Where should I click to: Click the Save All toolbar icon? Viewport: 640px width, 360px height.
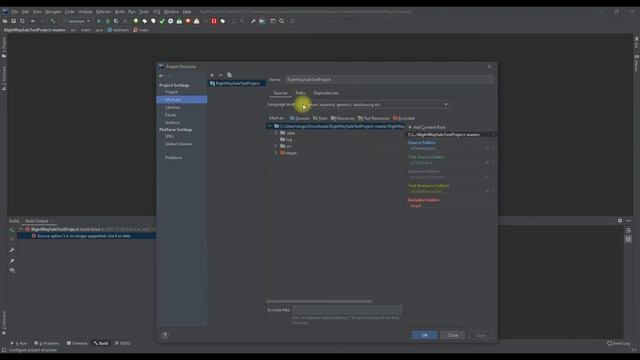pos(13,21)
